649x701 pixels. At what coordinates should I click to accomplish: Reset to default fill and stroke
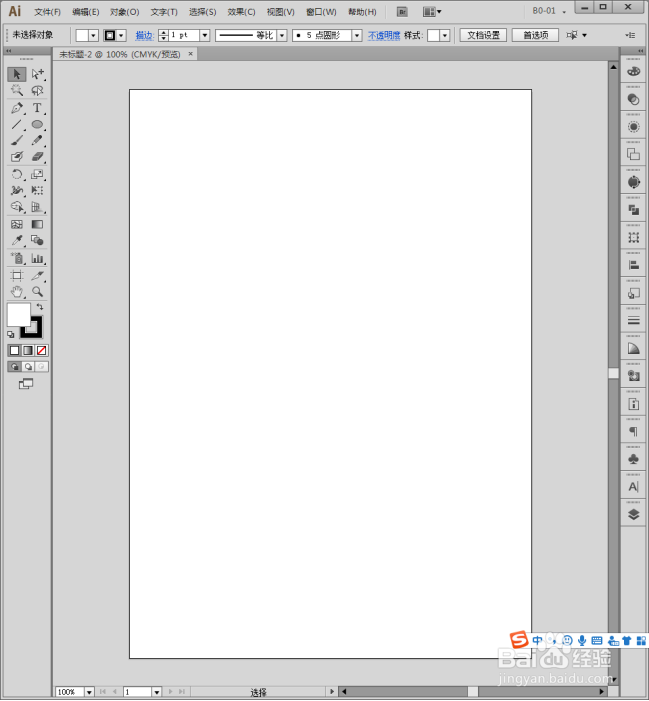point(11,334)
